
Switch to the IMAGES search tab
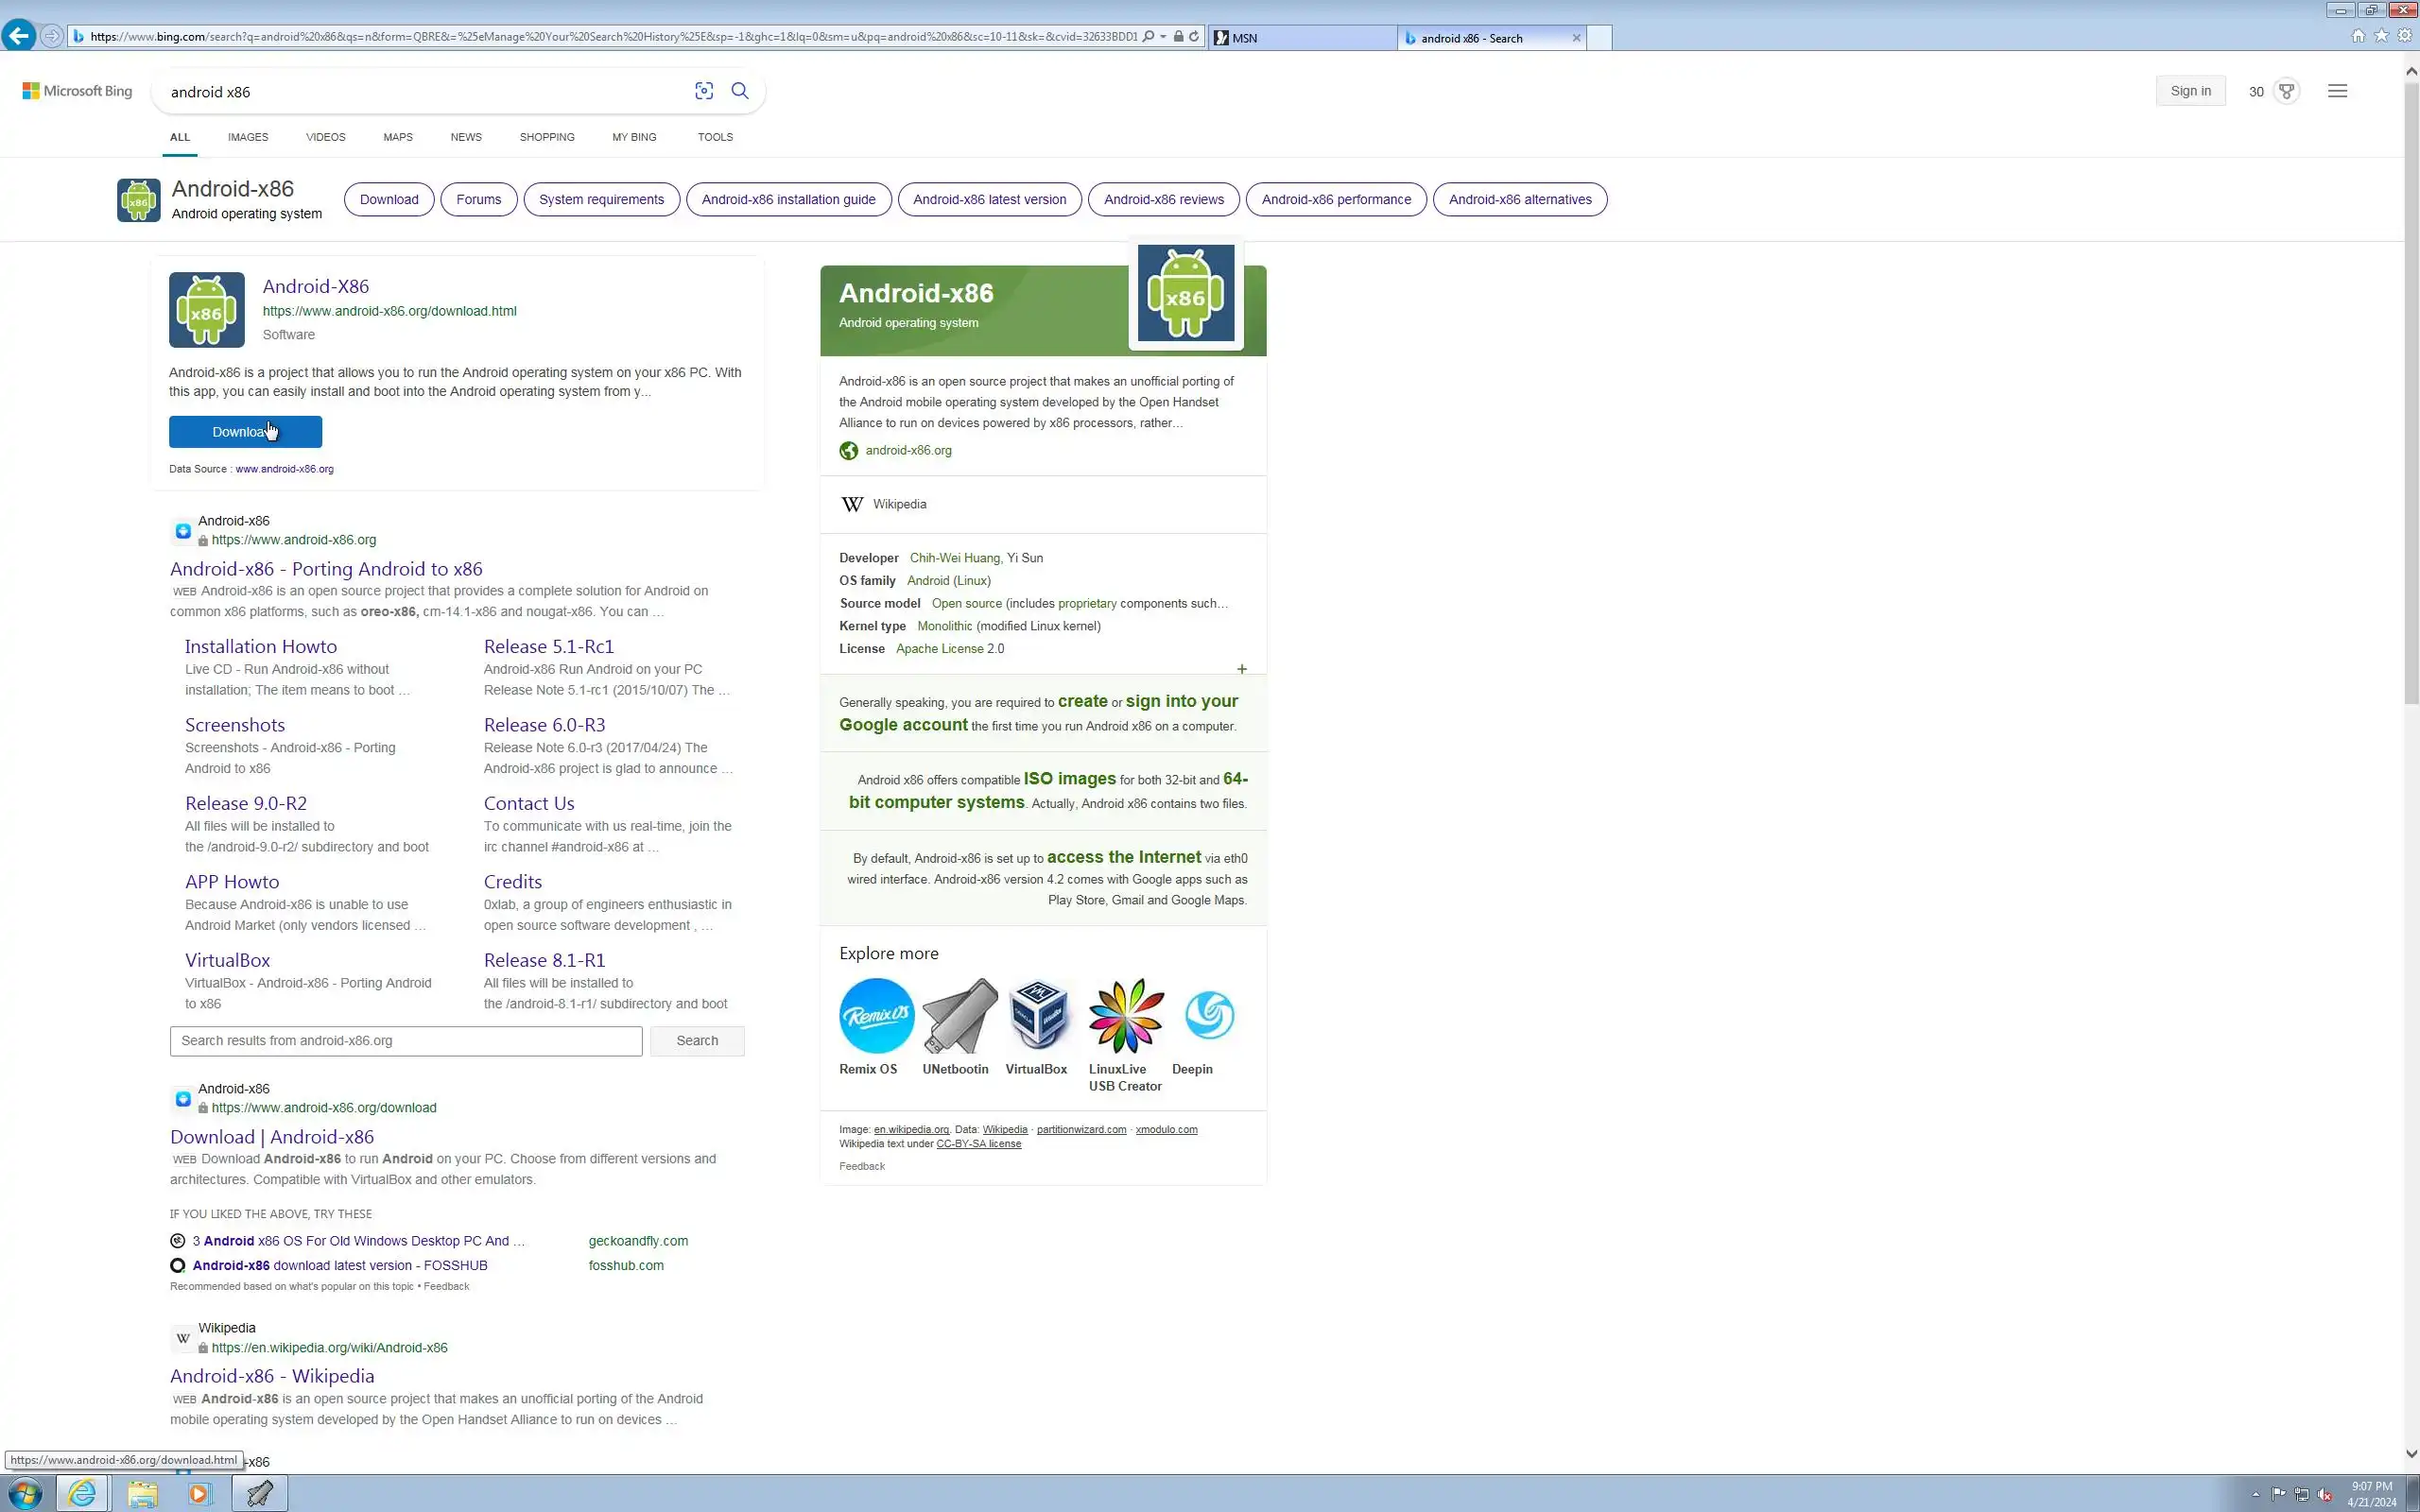pos(247,137)
